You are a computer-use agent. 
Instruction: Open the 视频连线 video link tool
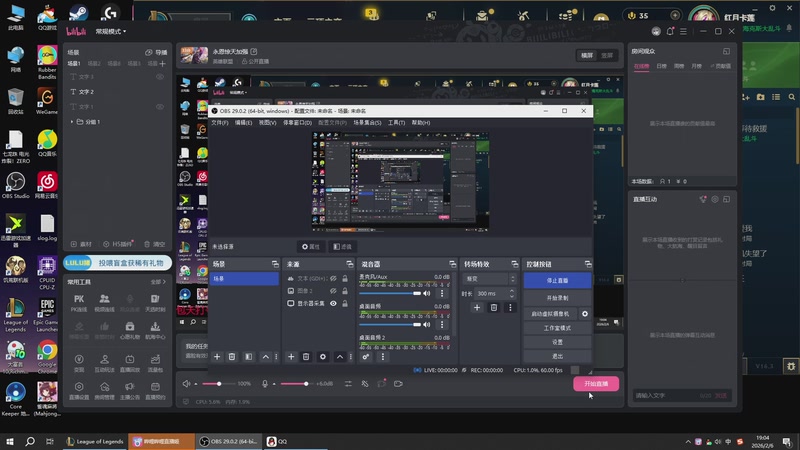pyautogui.click(x=105, y=303)
